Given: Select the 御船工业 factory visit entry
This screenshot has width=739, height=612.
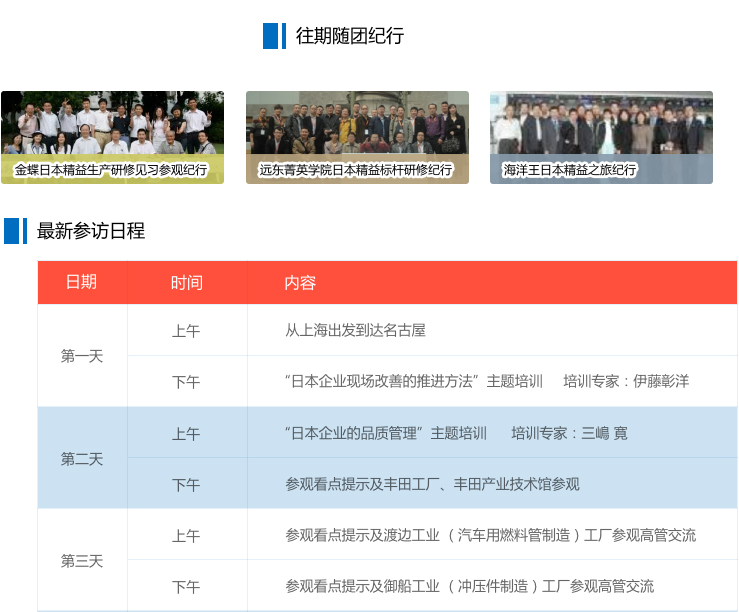Looking at the screenshot, I should (x=469, y=586).
